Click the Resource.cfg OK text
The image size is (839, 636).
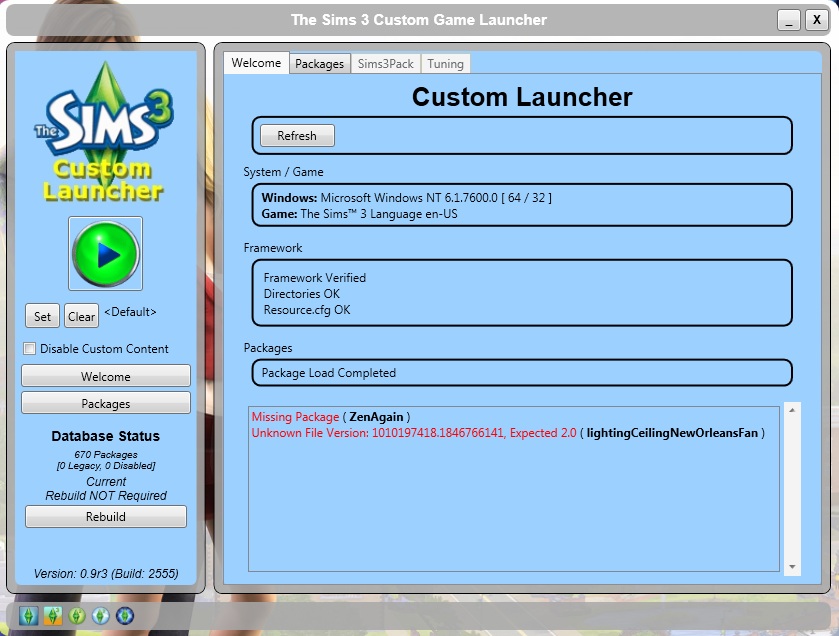click(x=307, y=310)
